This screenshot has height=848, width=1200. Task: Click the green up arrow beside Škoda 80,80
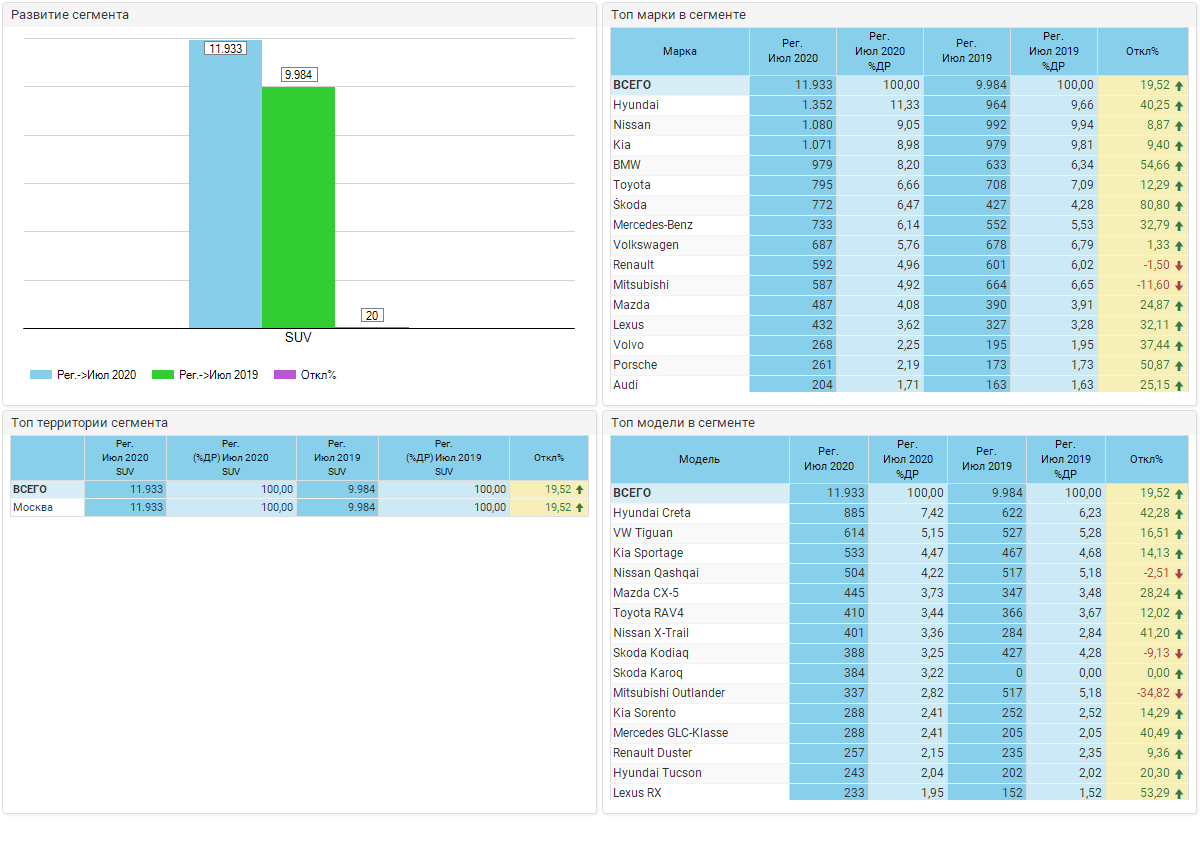[1179, 205]
